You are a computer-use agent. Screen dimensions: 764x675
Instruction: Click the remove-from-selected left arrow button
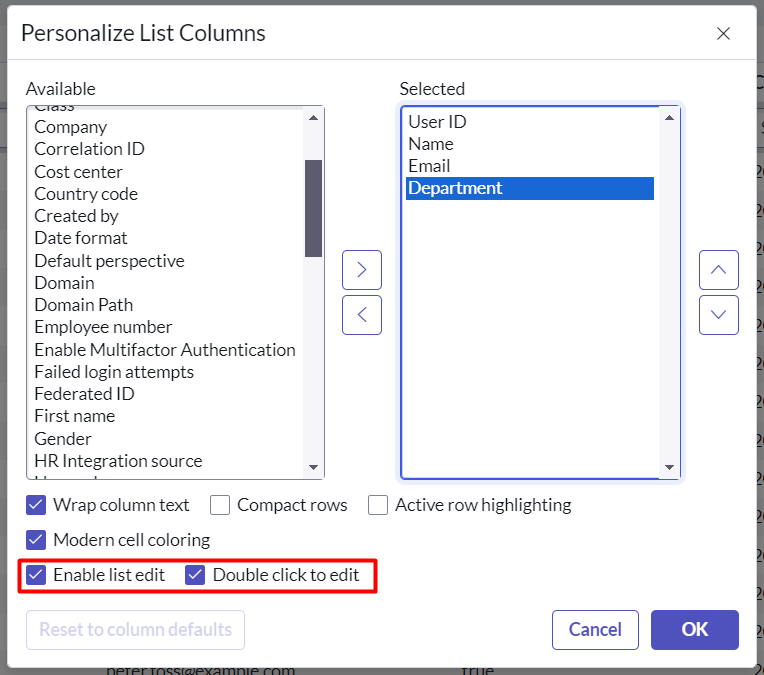(362, 315)
